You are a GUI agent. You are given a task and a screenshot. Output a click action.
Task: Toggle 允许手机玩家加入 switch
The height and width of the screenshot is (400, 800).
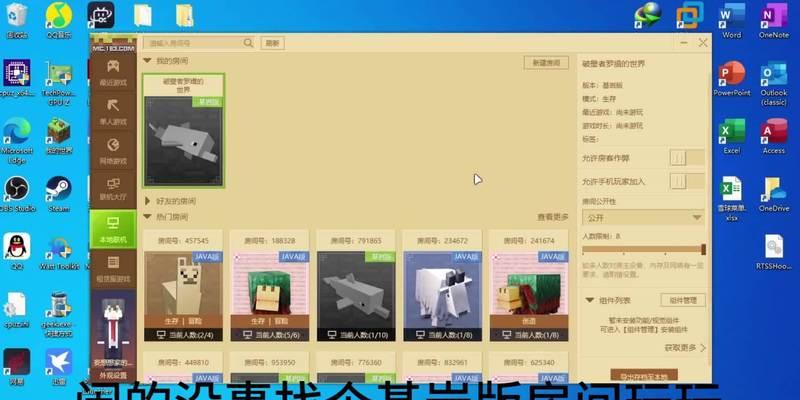pos(687,181)
